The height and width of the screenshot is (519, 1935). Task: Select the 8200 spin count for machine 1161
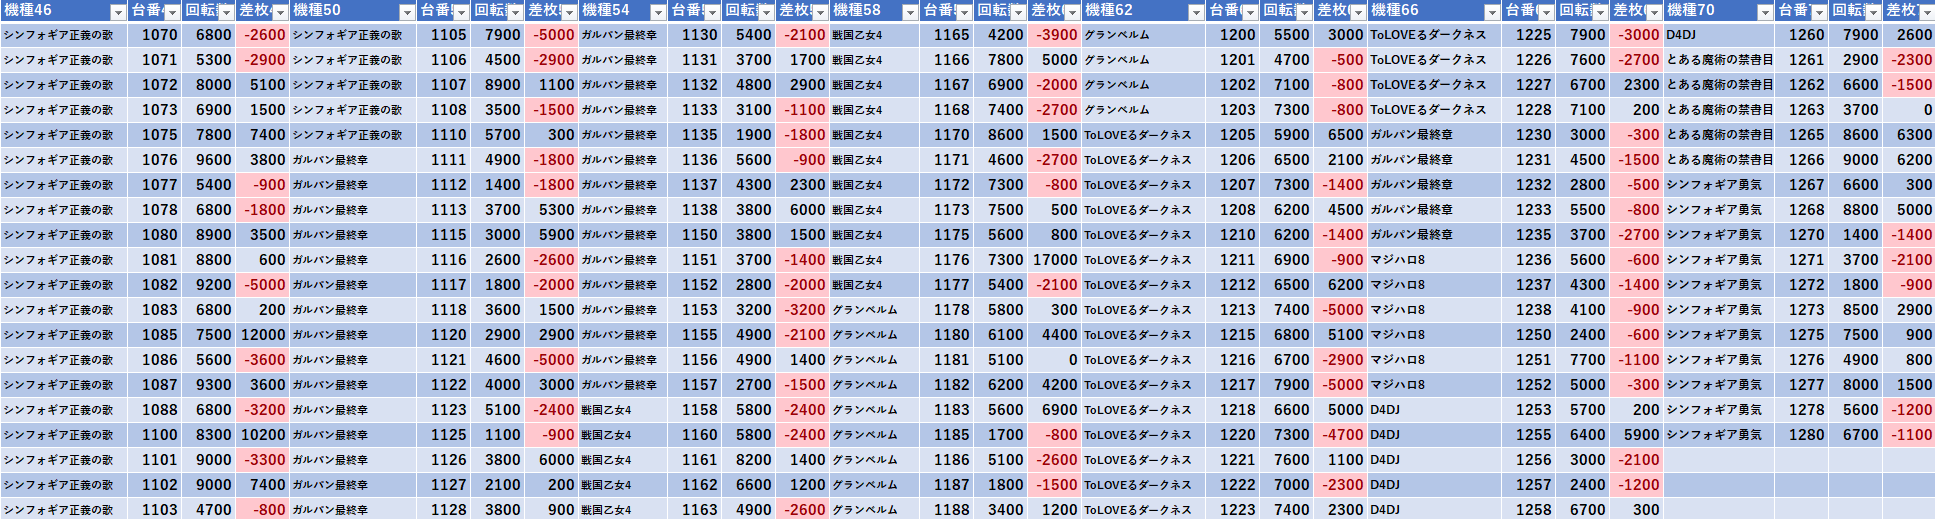click(749, 460)
